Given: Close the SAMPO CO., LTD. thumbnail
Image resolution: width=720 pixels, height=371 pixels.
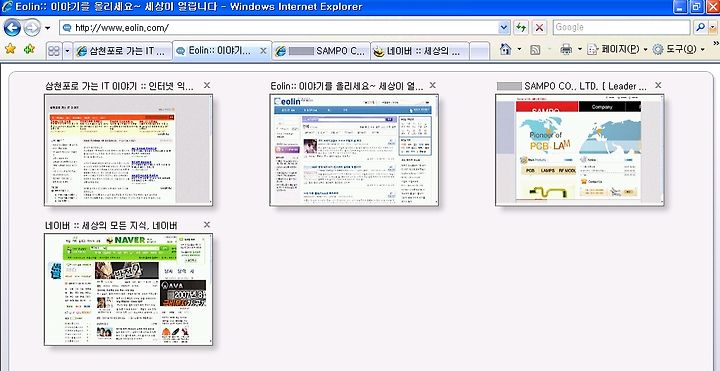Looking at the screenshot, I should (x=658, y=85).
